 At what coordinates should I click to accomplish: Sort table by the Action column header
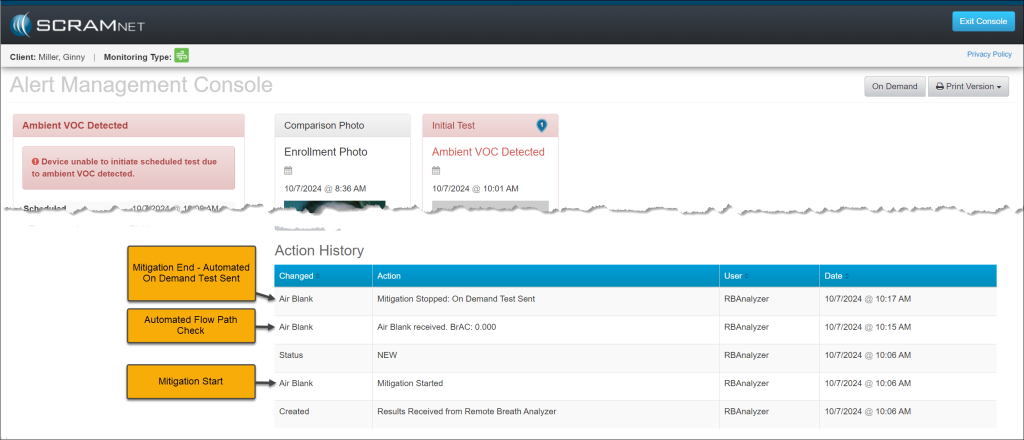[x=392, y=275]
